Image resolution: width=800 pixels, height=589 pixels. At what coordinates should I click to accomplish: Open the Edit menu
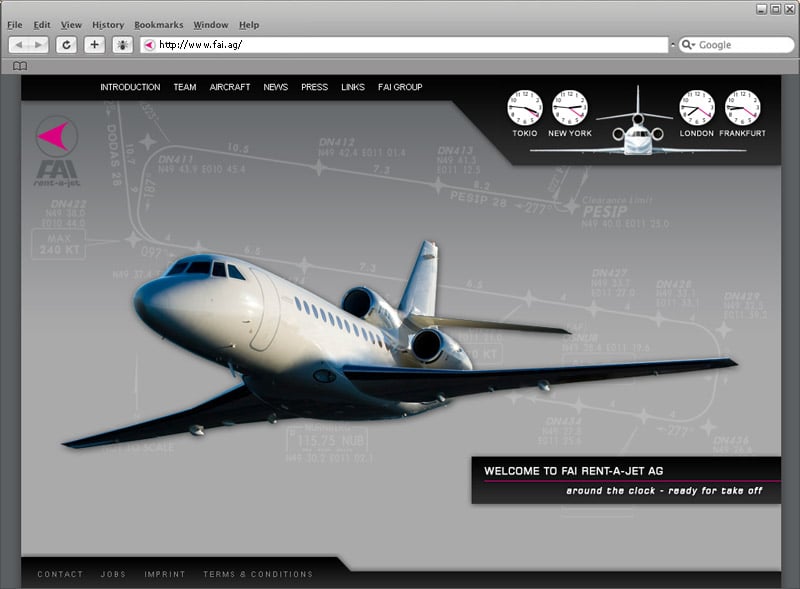pyautogui.click(x=42, y=25)
